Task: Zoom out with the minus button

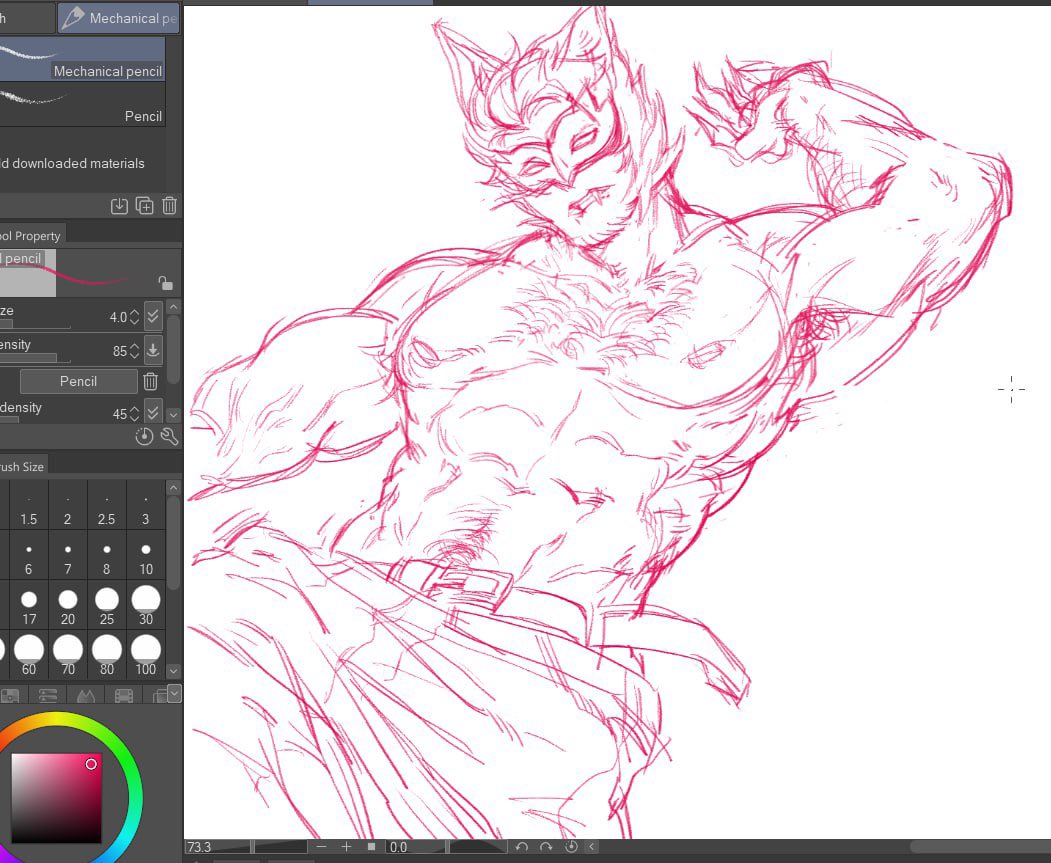Action: 321,847
